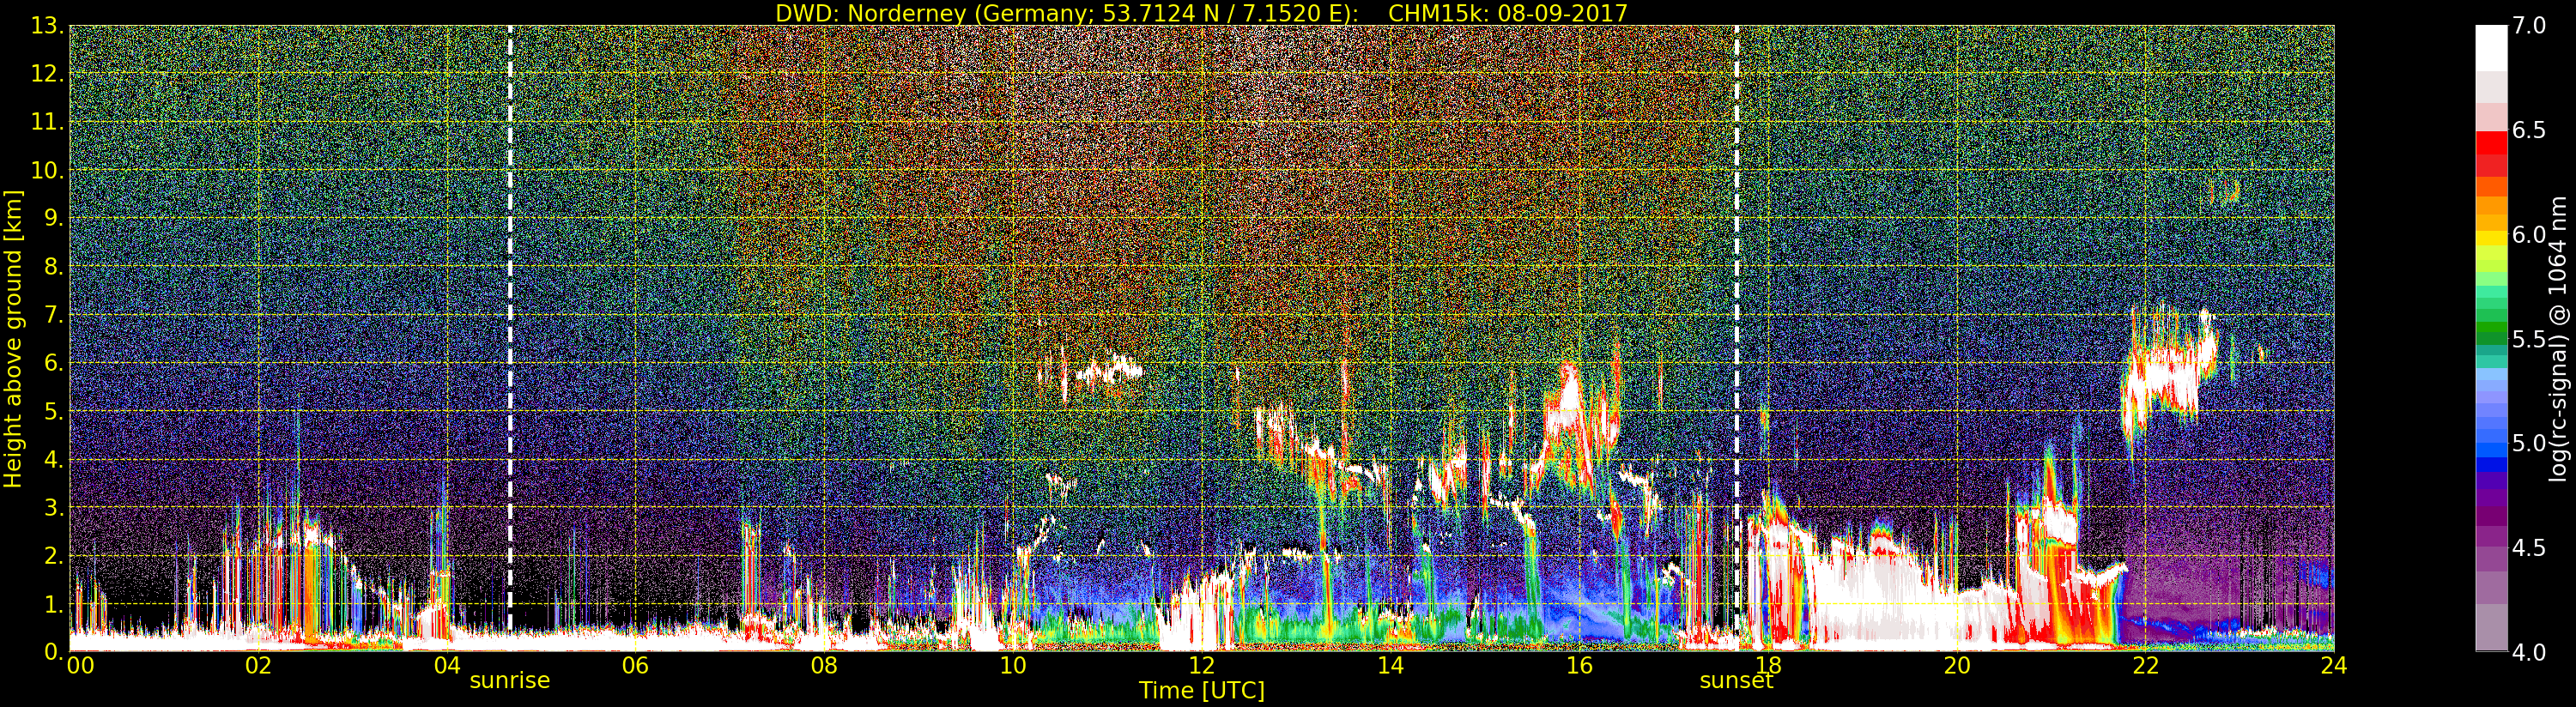Viewport: 2576px width, 707px height.
Task: Click the '04' tick on the time axis
Action: (447, 665)
